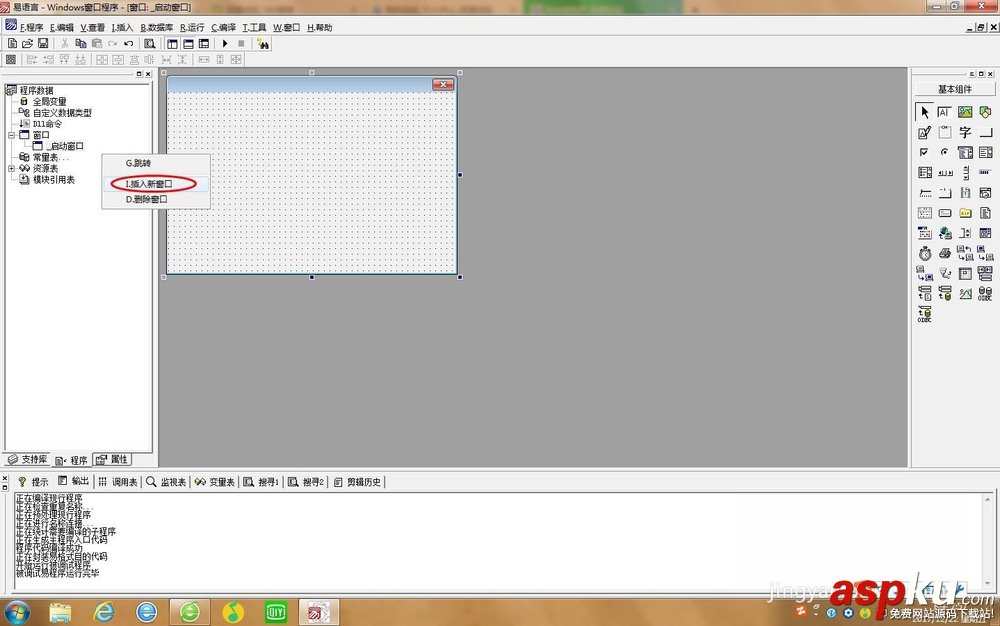
Task: Pick the Table grid component icon
Action: [x=965, y=273]
